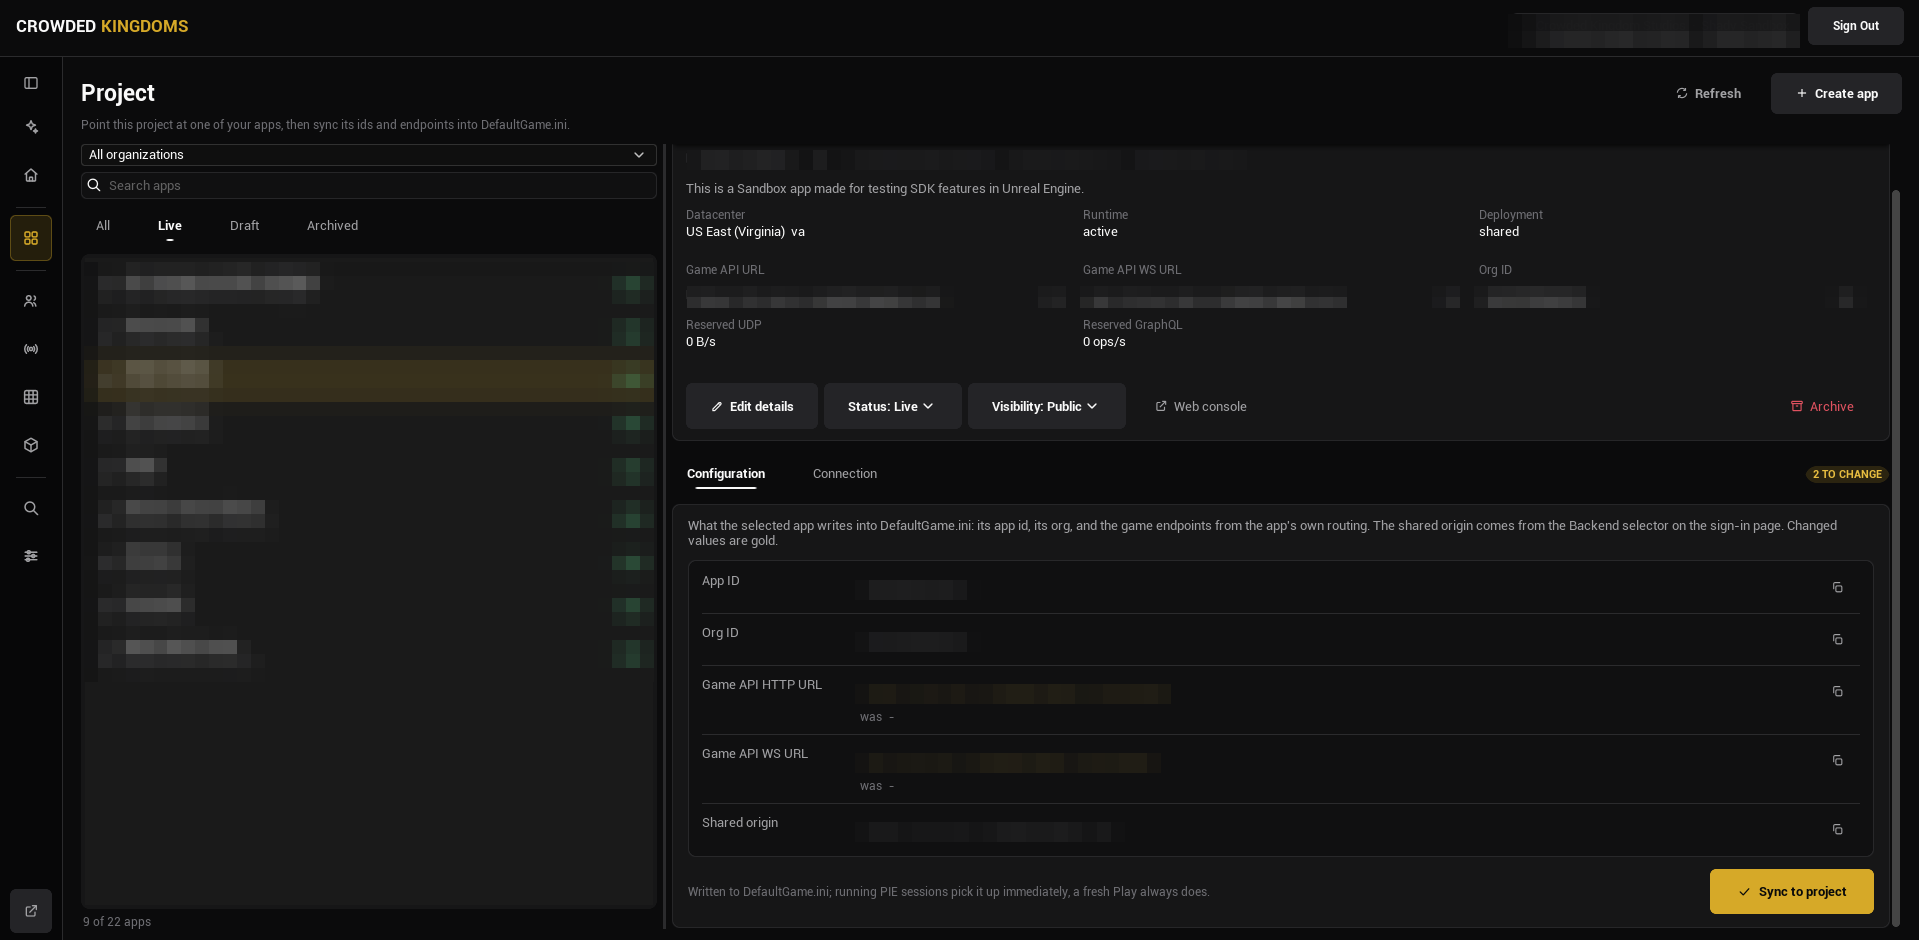Refresh the project apps list
This screenshot has height=940, width=1919.
1708,93
